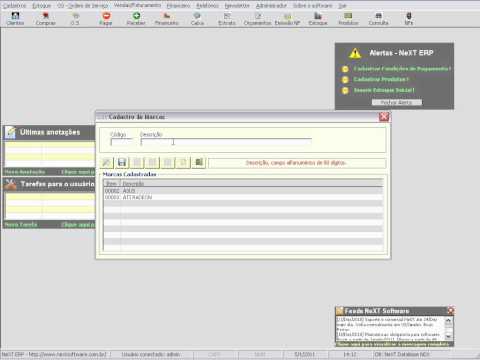Click the DB NeXT Database status entry
The image size is (480, 360).
click(402, 354)
